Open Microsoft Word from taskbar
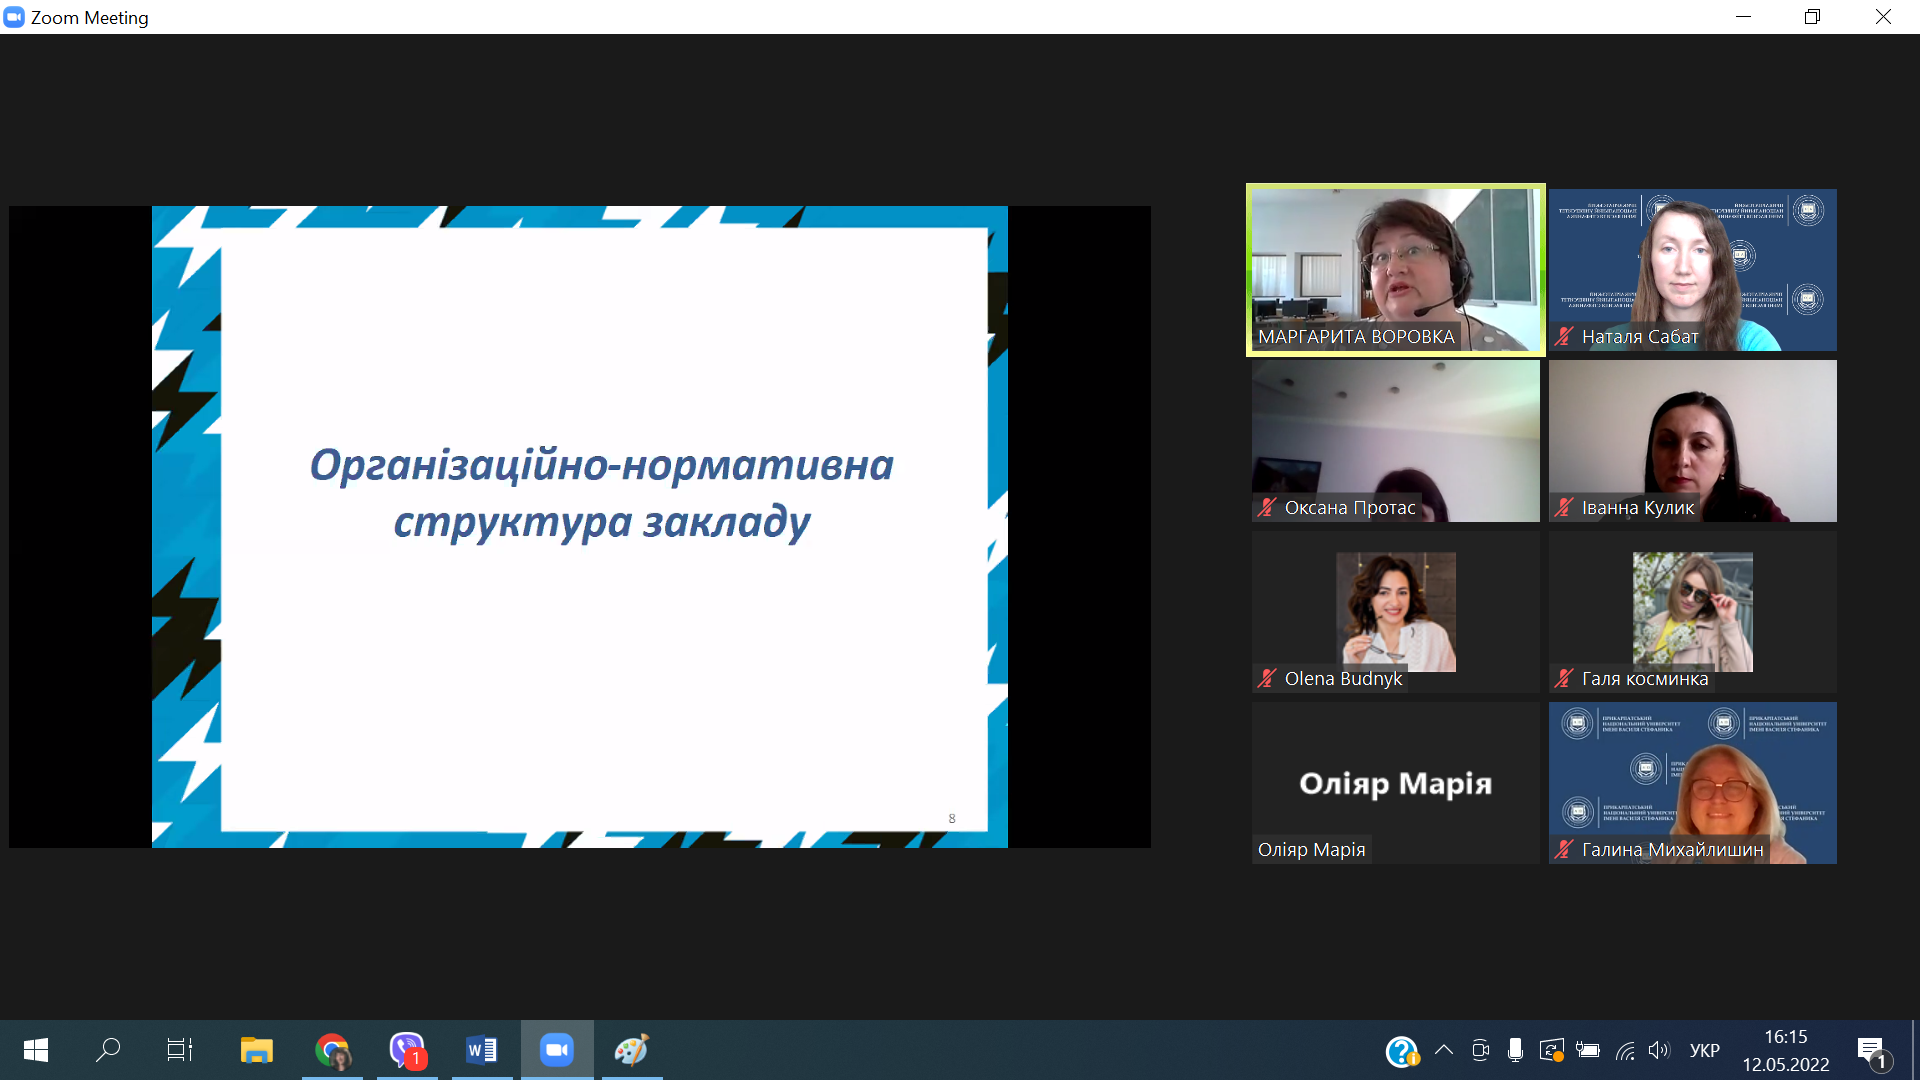This screenshot has height=1080, width=1920. pyautogui.click(x=481, y=1050)
